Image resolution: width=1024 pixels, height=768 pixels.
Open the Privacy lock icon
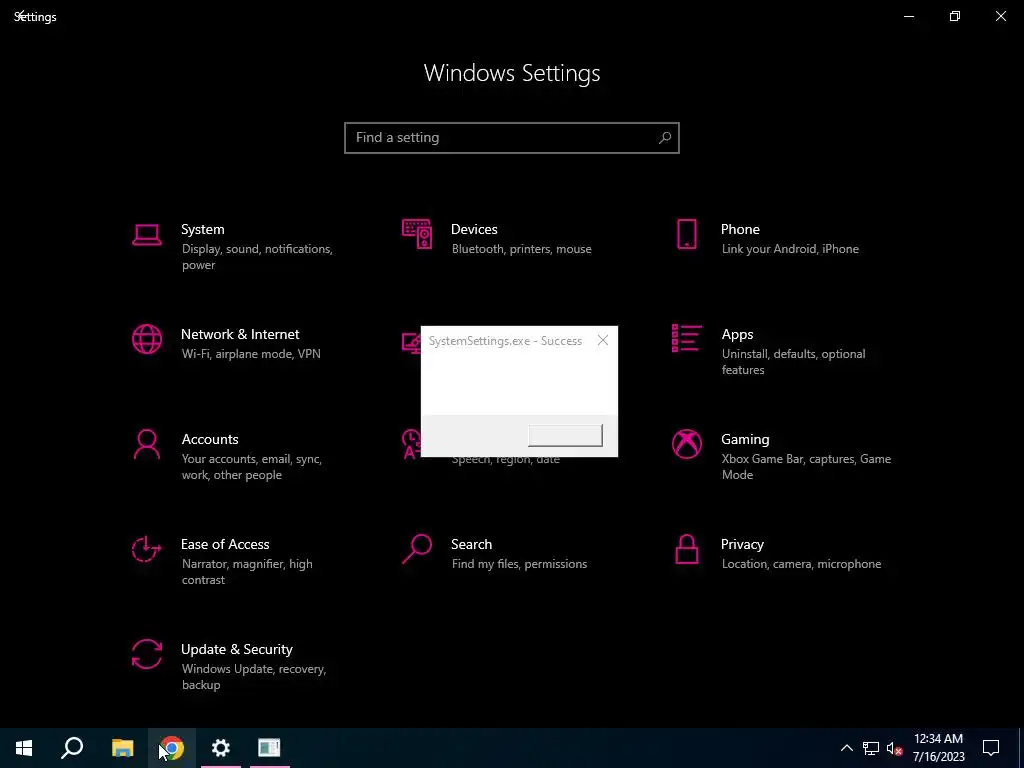pyautogui.click(x=686, y=549)
